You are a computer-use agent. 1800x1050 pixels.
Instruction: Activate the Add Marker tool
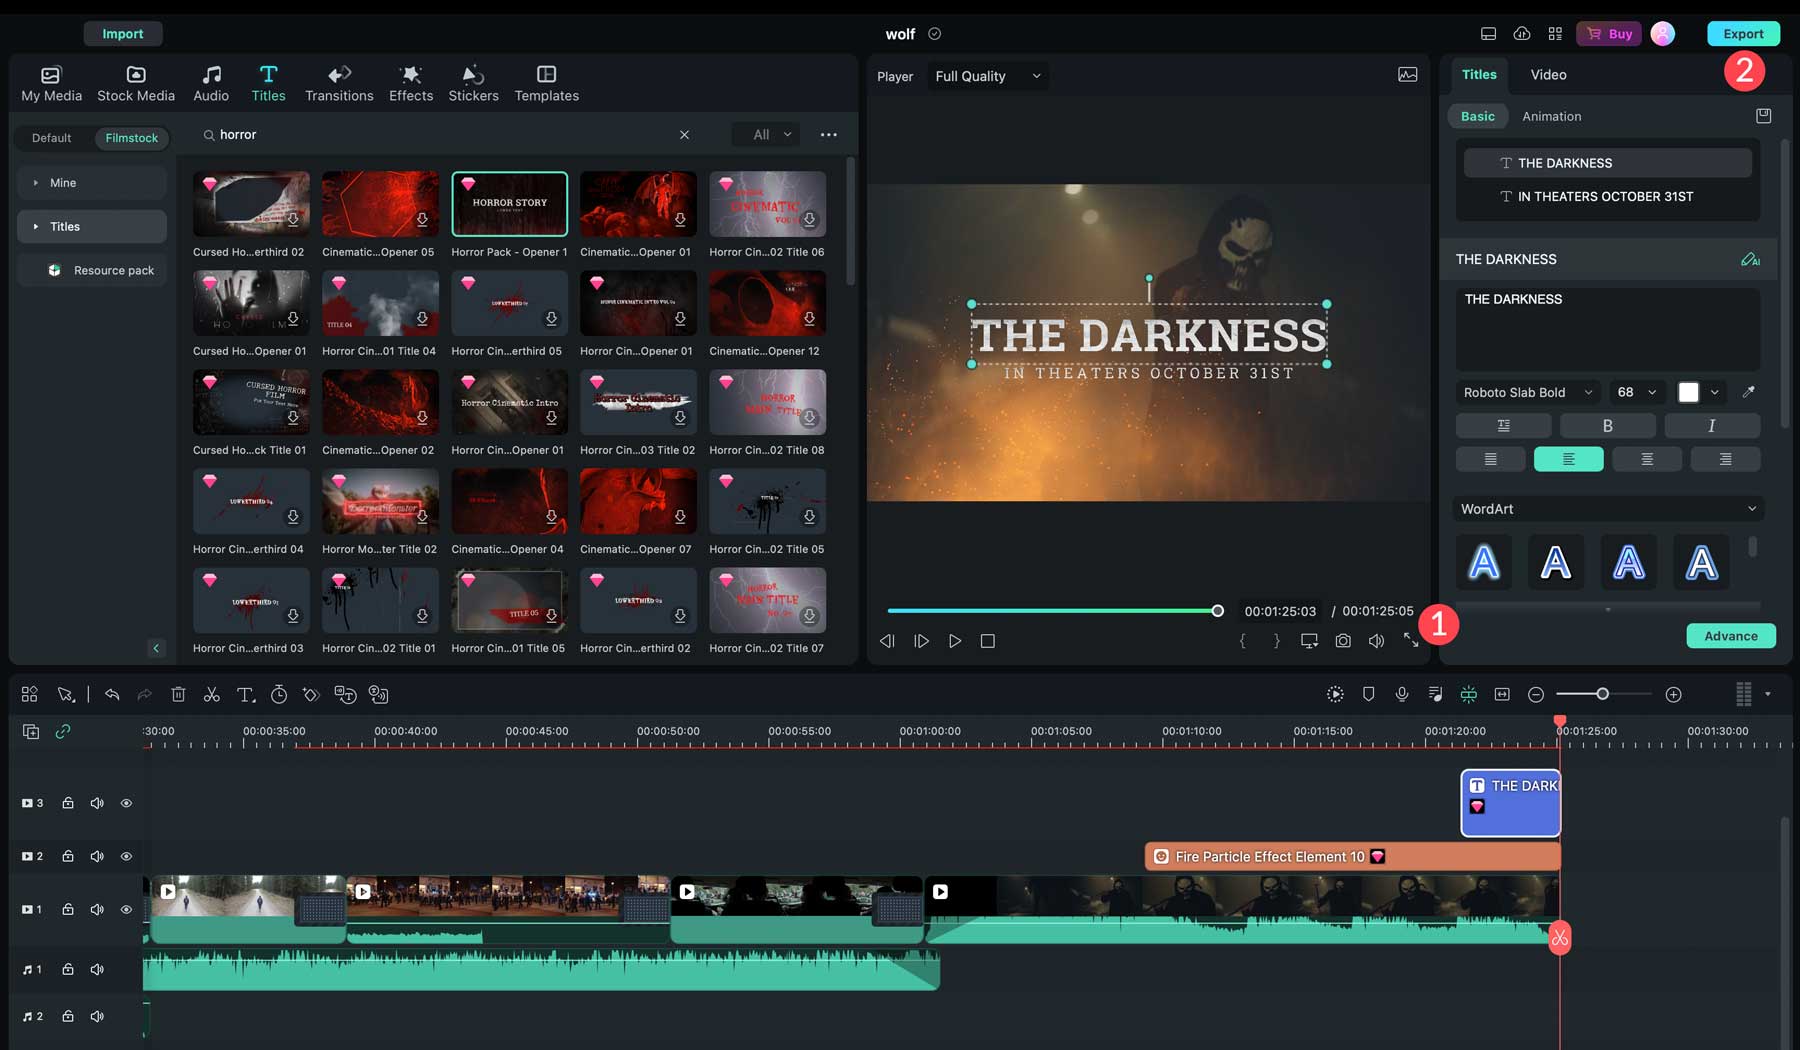pyautogui.click(x=1368, y=694)
